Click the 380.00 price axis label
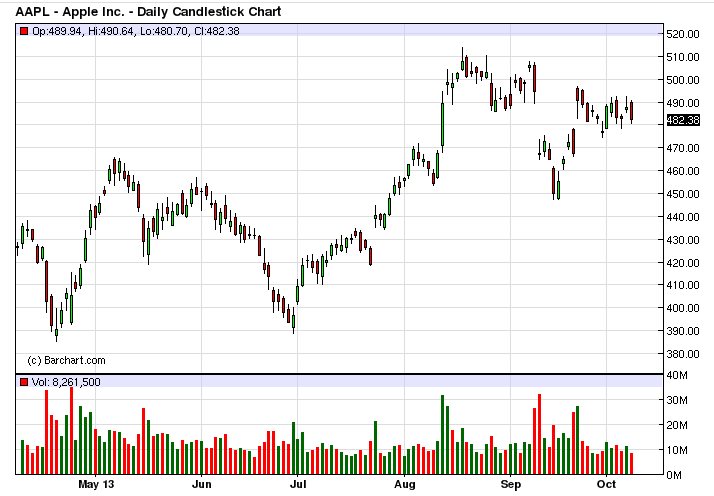 point(683,354)
